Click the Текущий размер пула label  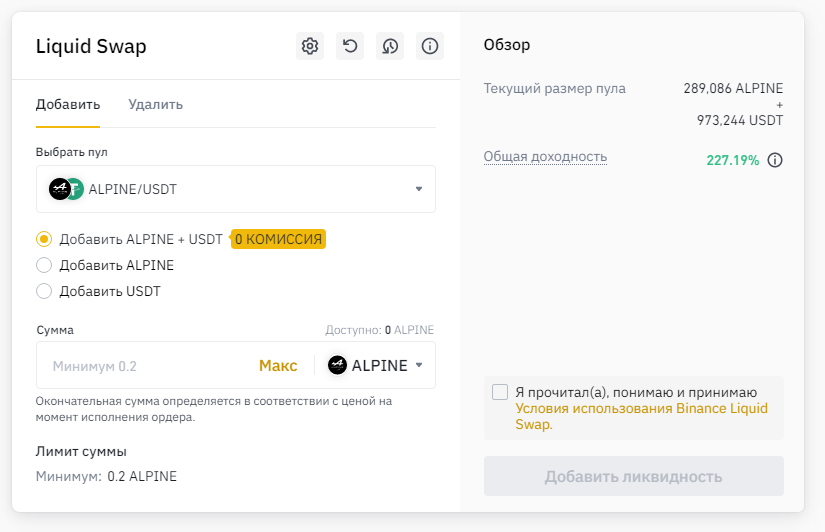(555, 88)
